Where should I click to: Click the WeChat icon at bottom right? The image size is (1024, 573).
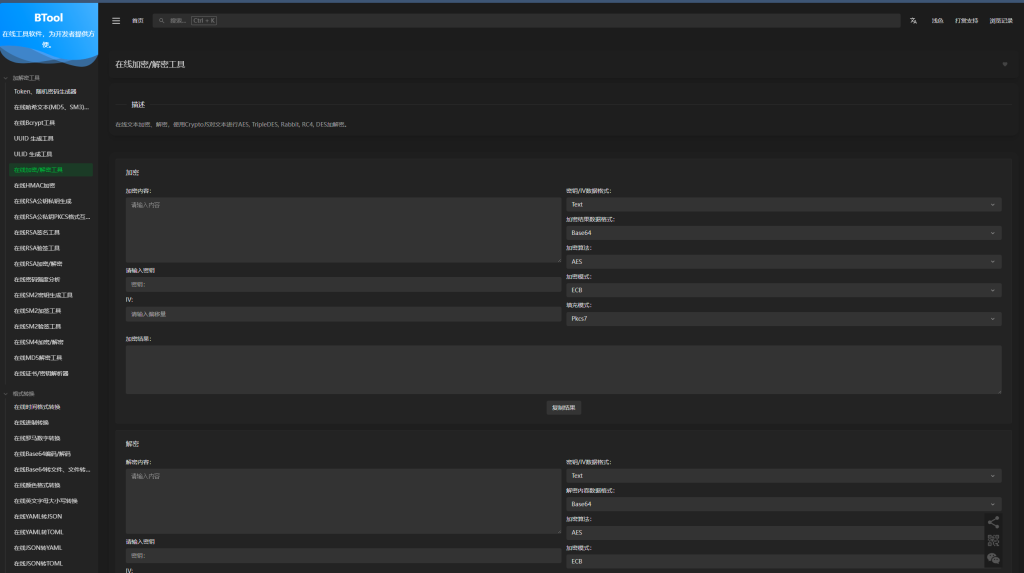click(993, 559)
